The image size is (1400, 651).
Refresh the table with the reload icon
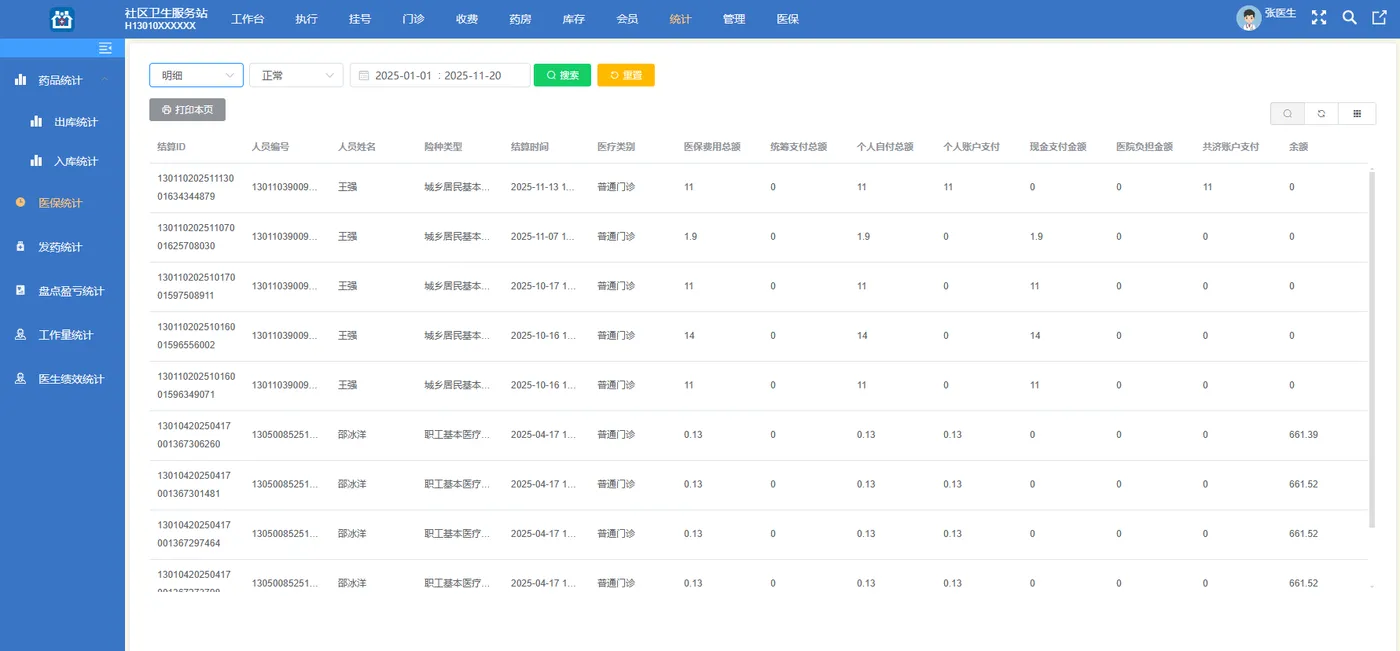click(1322, 113)
